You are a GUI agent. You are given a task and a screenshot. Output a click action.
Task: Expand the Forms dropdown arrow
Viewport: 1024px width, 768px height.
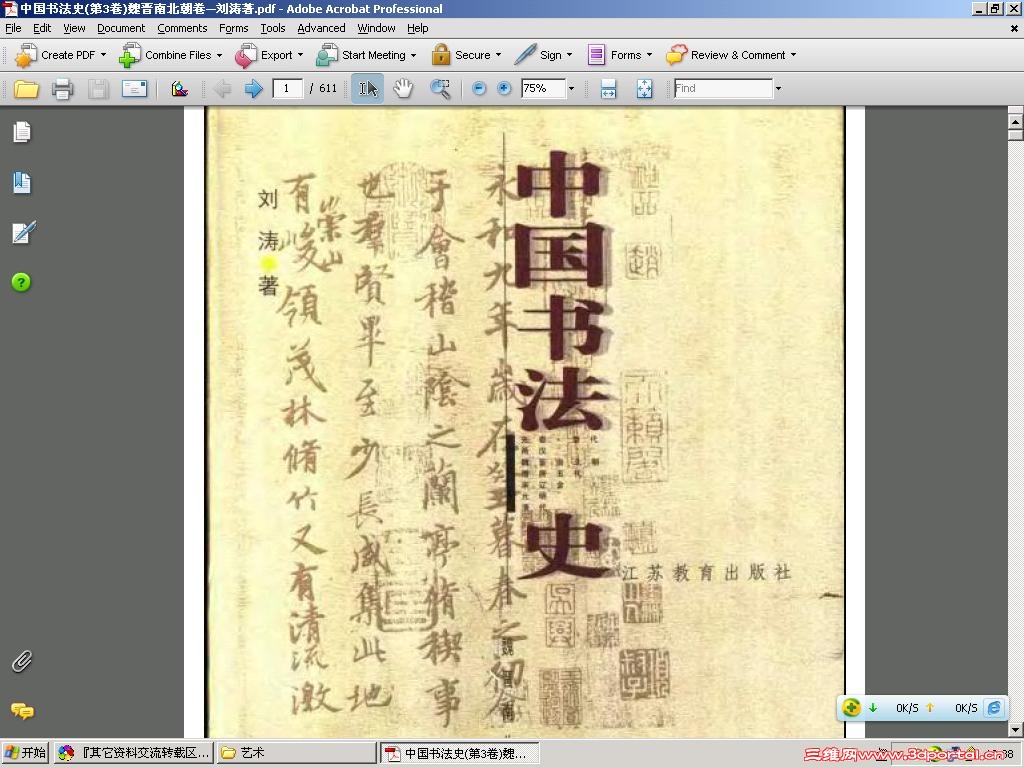coord(649,55)
